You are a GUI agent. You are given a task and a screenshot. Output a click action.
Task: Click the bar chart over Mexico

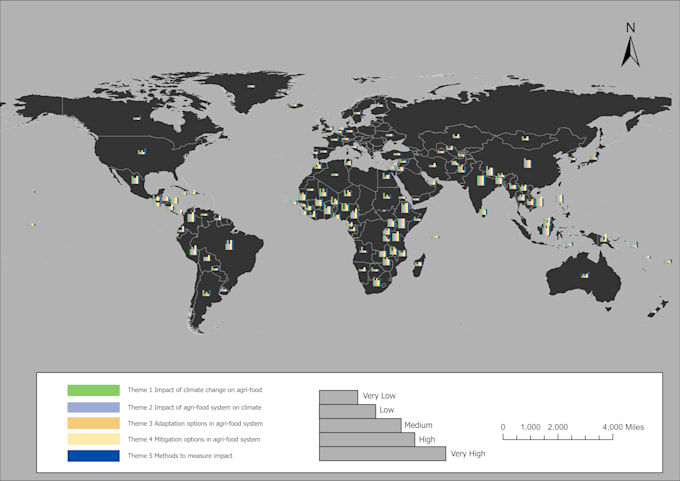135,179
